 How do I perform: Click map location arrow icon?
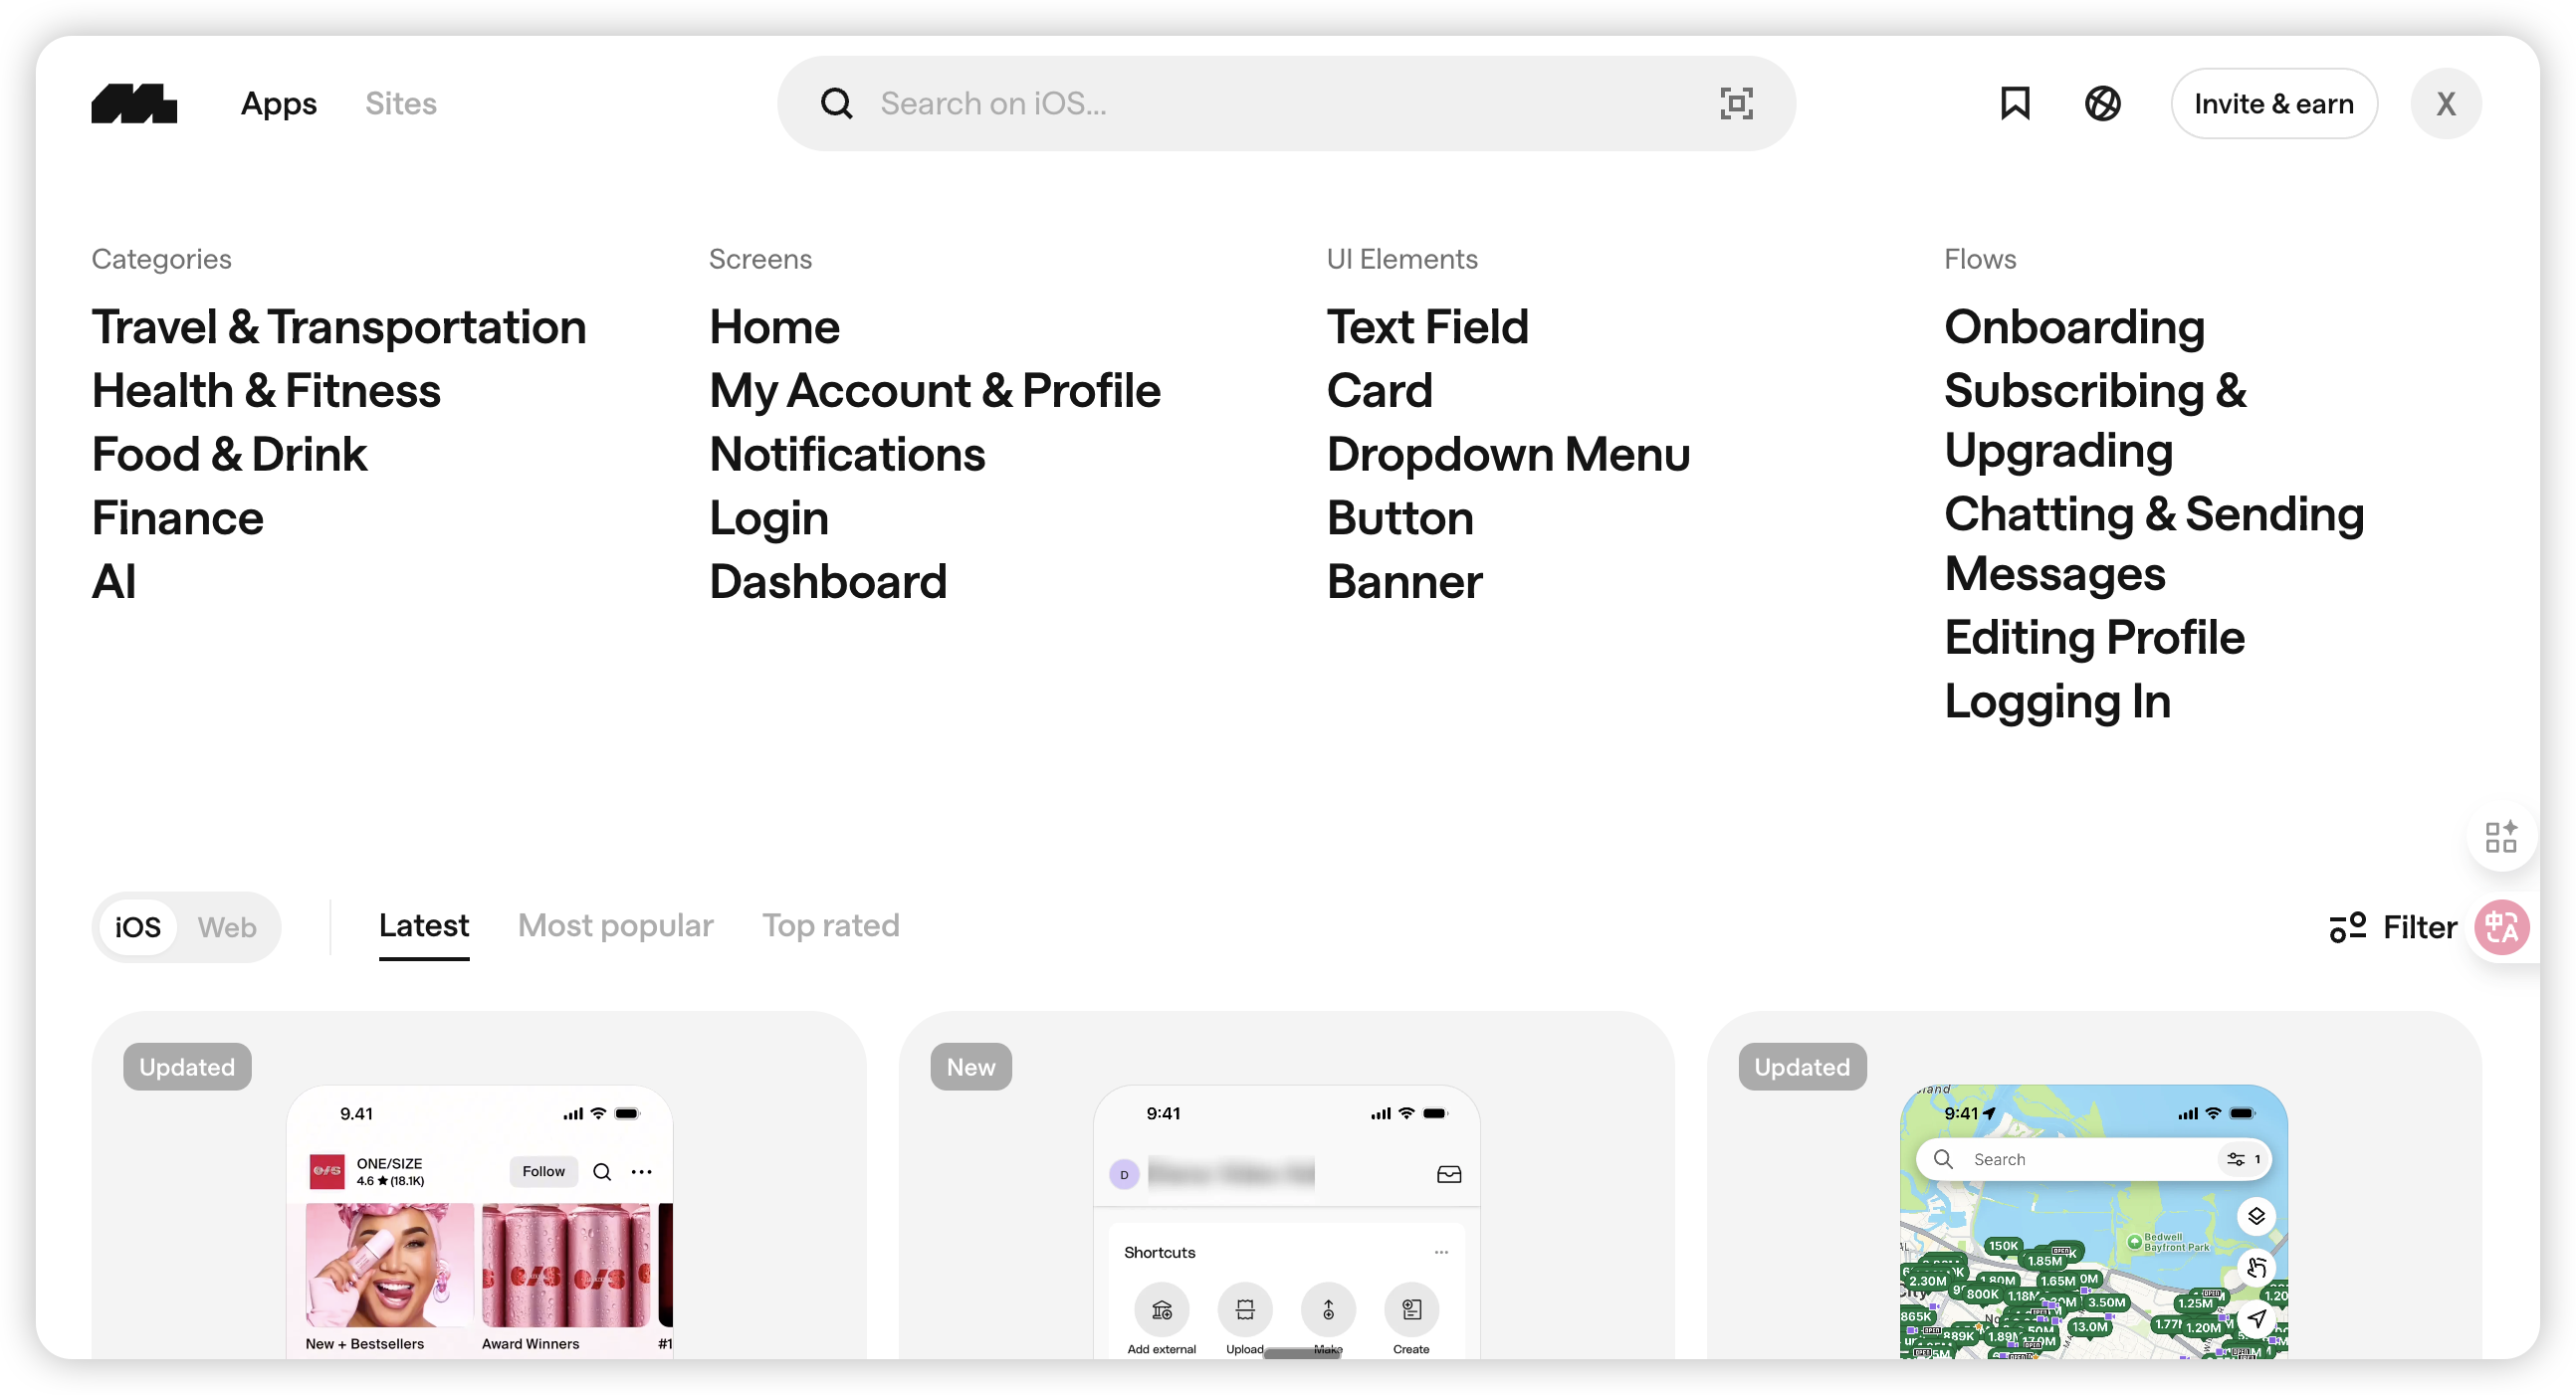(2256, 1319)
